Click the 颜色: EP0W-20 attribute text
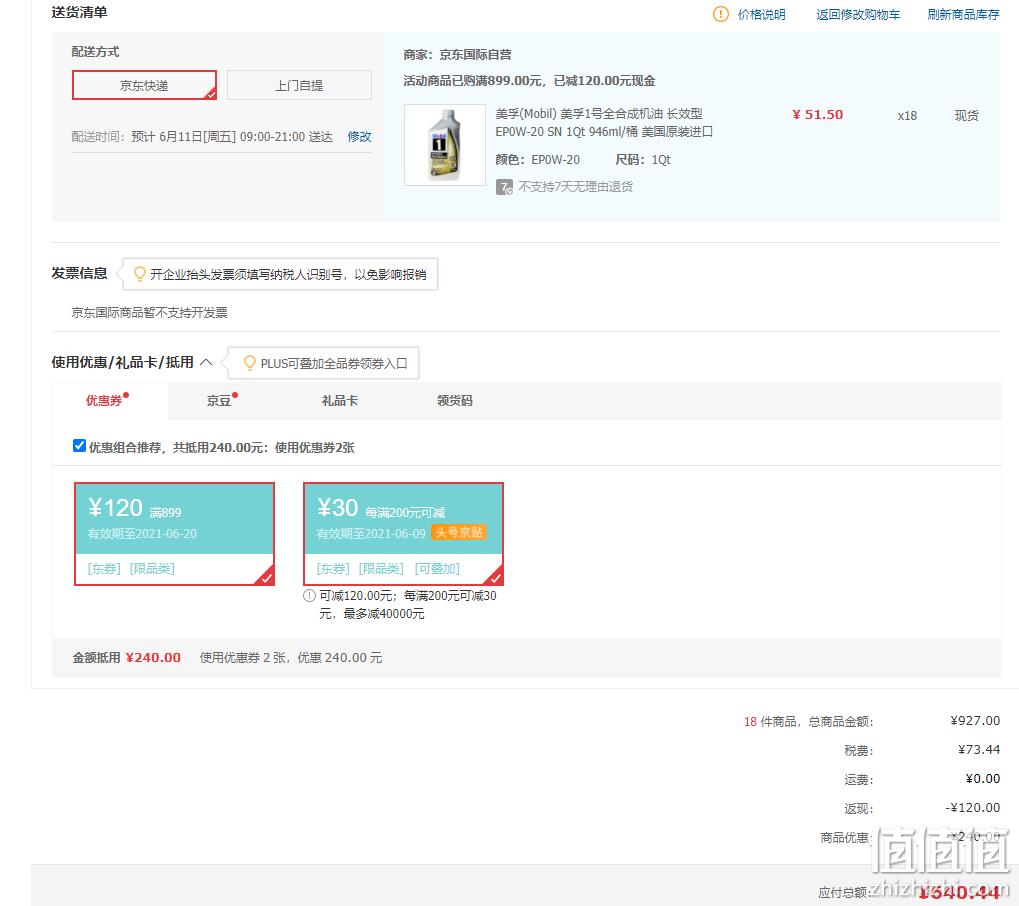The image size is (1019, 906). [x=537, y=160]
